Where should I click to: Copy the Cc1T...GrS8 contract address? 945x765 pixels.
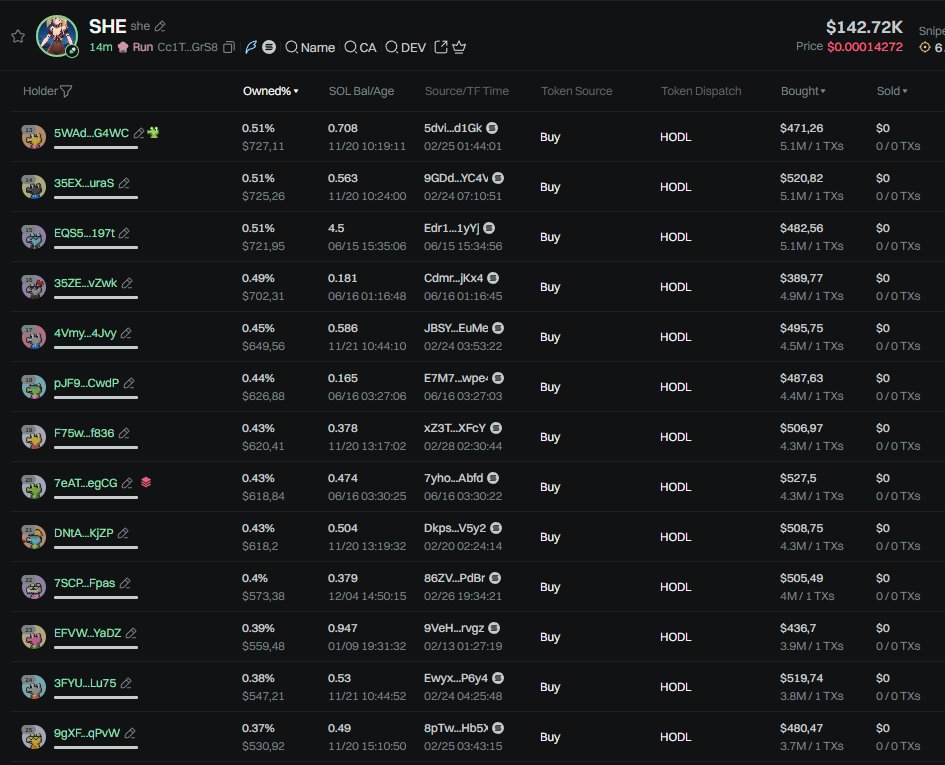(229, 47)
